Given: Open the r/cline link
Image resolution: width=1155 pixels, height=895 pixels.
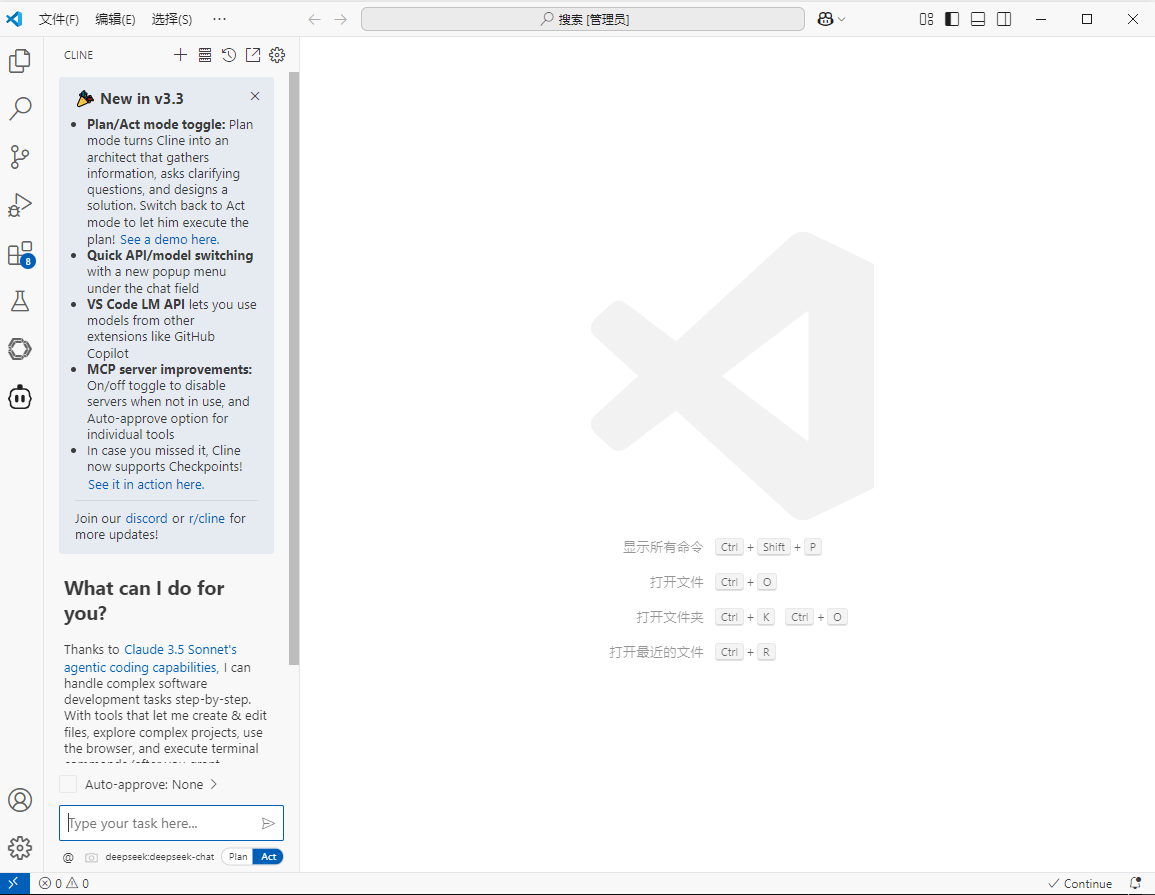Looking at the screenshot, I should 207,519.
